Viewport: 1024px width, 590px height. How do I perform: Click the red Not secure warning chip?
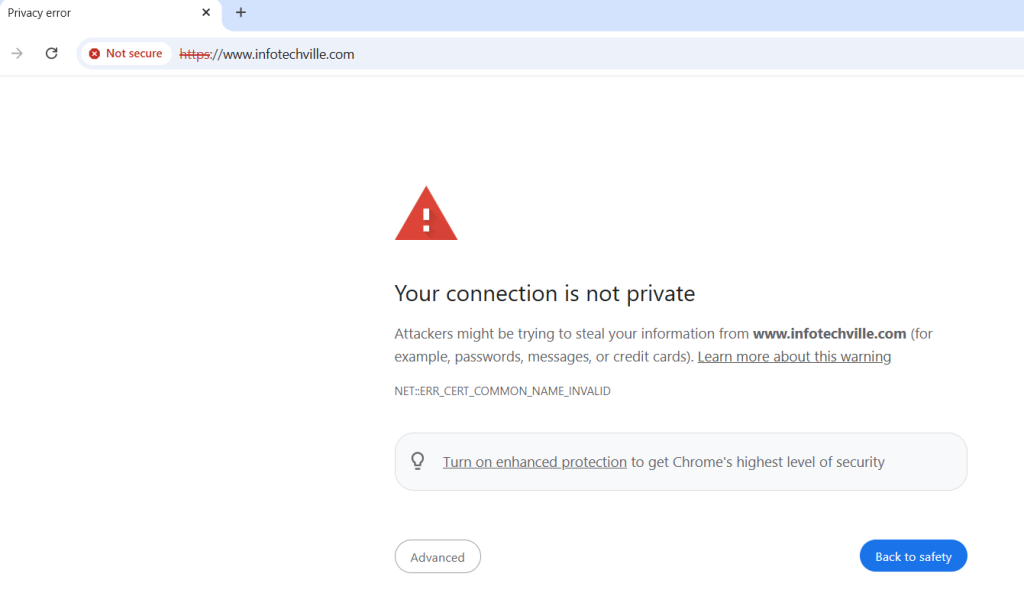pyautogui.click(x=126, y=54)
